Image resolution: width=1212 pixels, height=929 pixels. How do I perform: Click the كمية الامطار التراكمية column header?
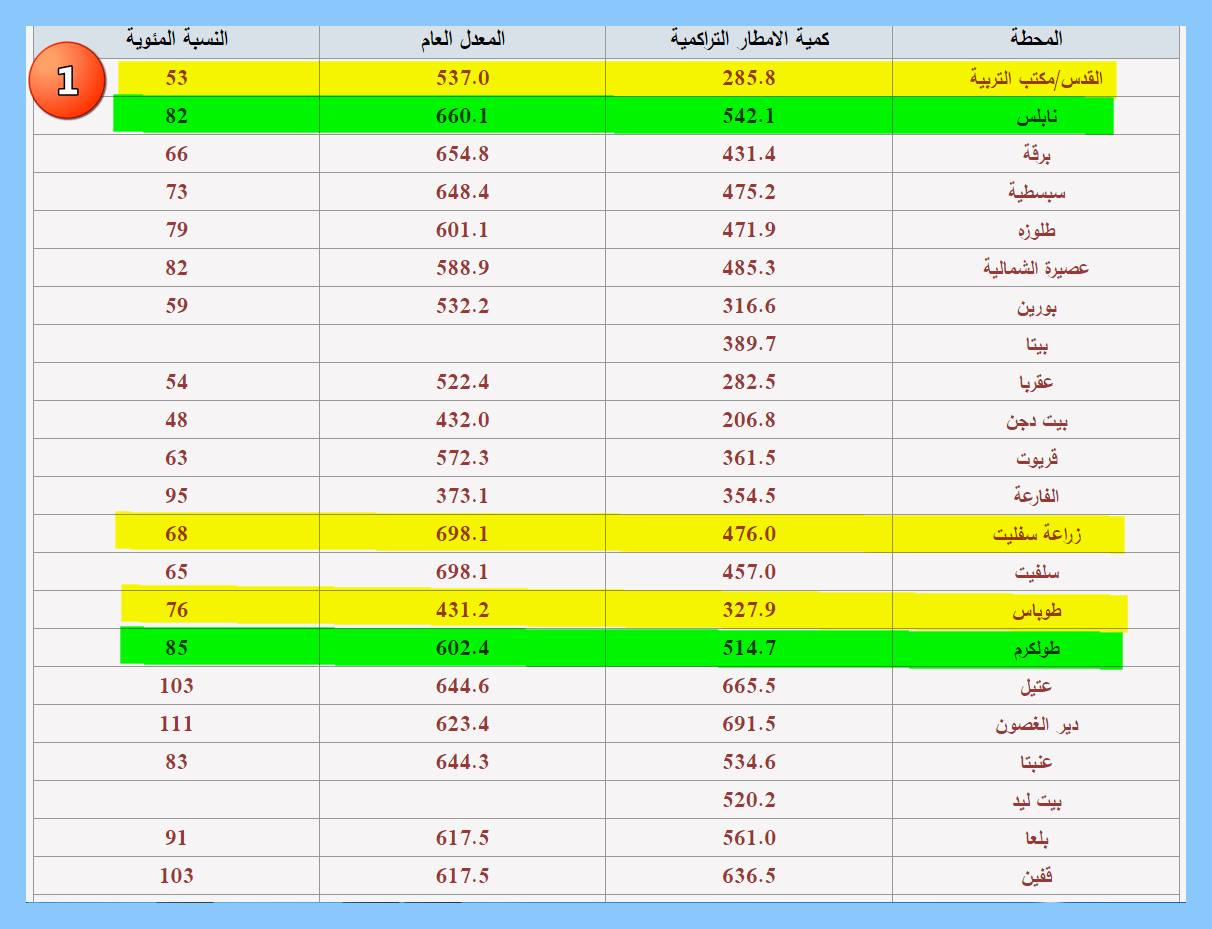tap(749, 39)
